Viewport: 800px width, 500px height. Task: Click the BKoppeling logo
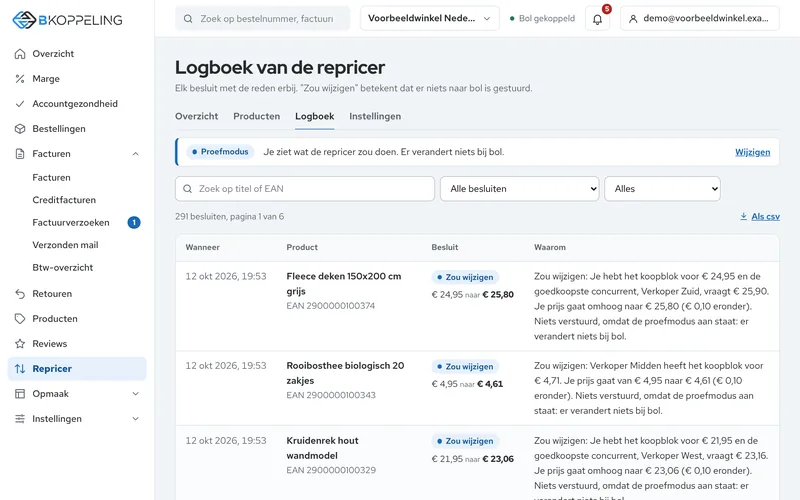tap(67, 20)
